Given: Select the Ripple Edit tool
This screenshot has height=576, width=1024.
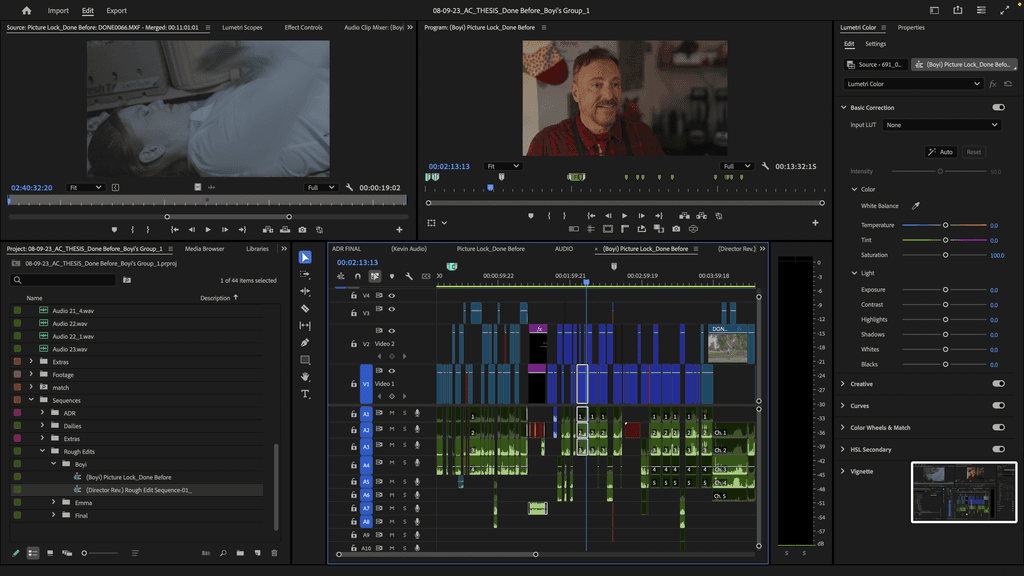Looking at the screenshot, I should 305,291.
